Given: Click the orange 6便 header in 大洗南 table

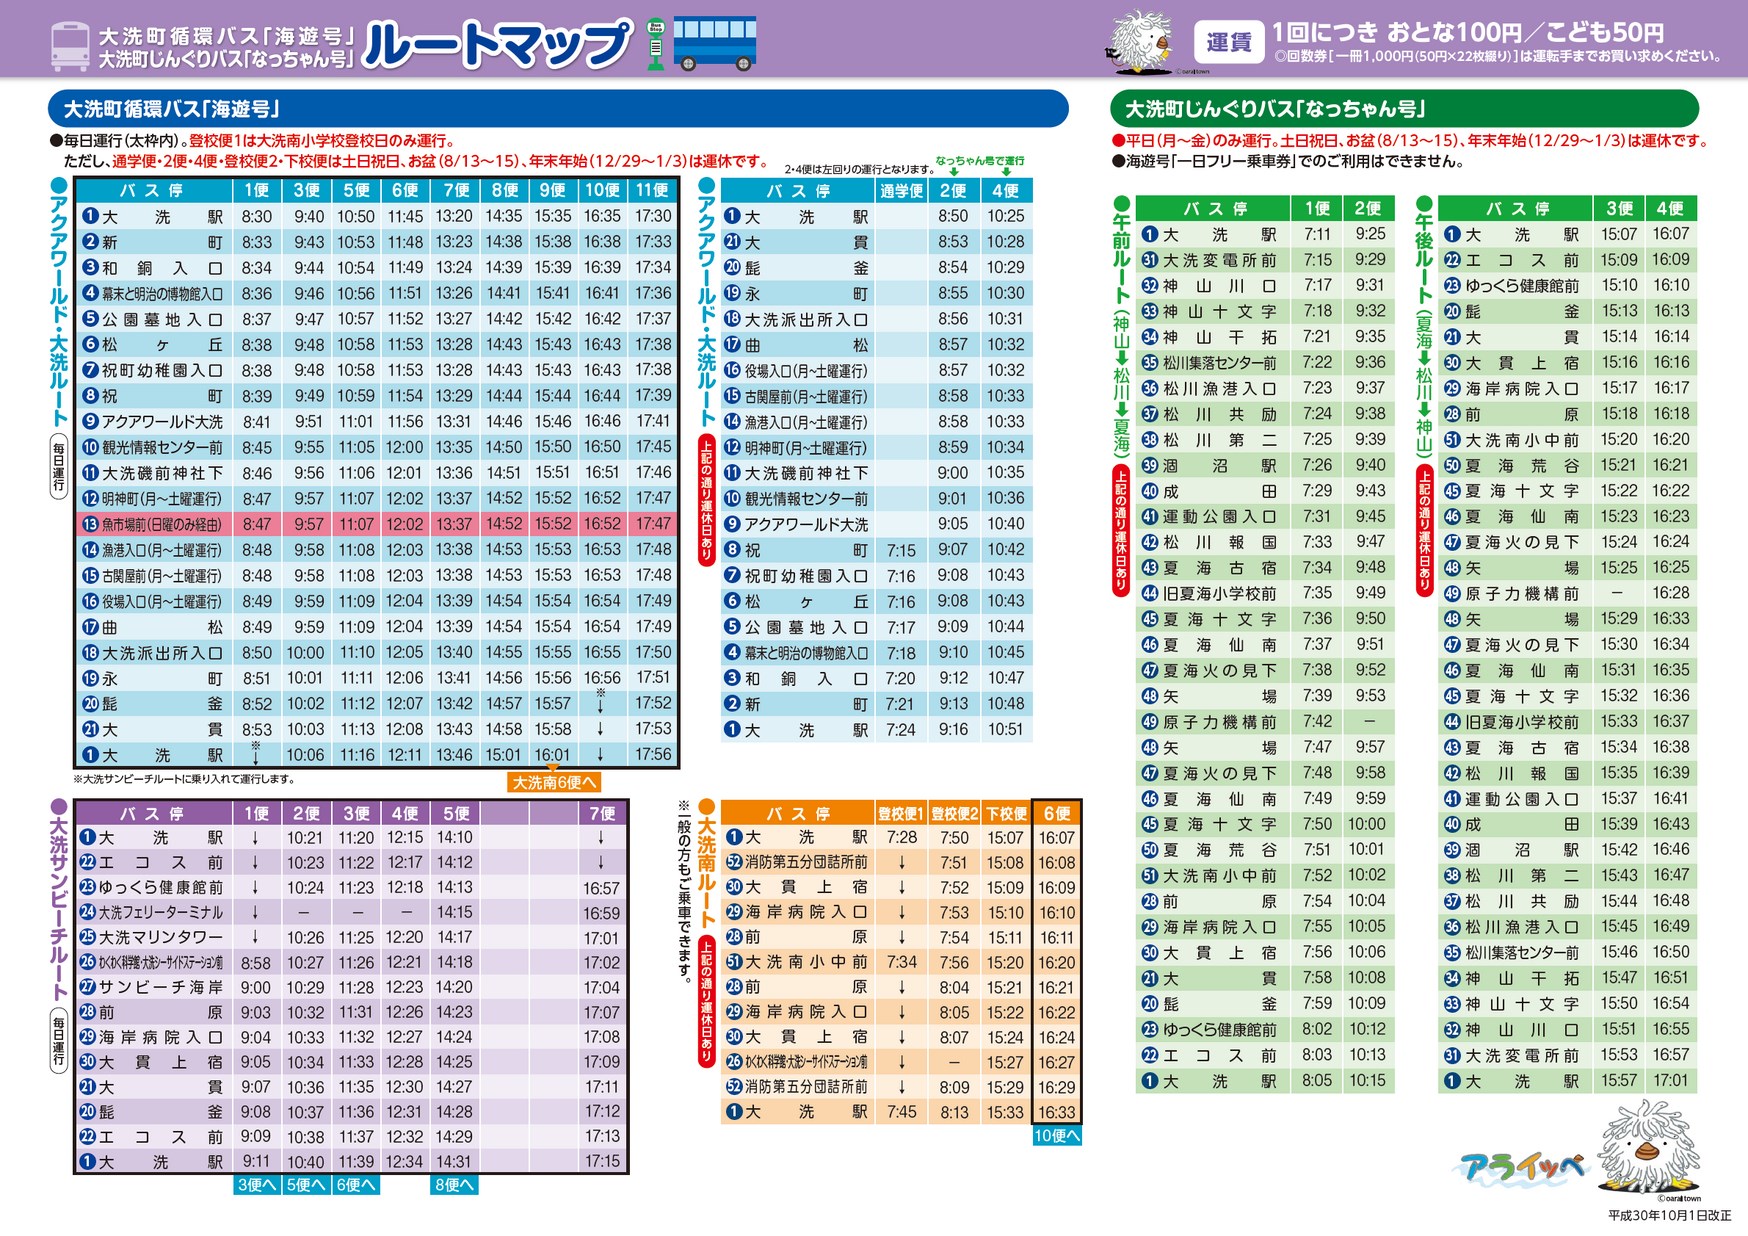Looking at the screenshot, I should (1057, 813).
